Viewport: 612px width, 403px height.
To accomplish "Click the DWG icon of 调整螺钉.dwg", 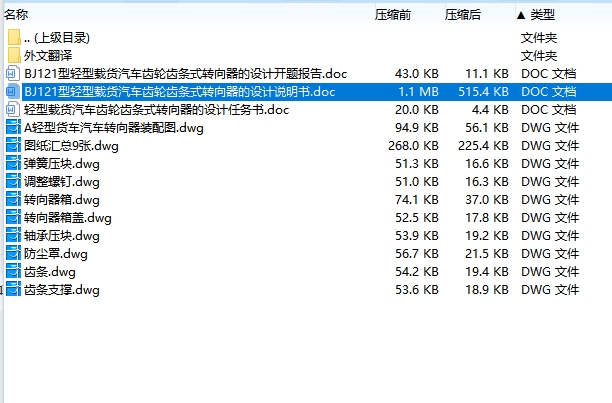I will 13,181.
